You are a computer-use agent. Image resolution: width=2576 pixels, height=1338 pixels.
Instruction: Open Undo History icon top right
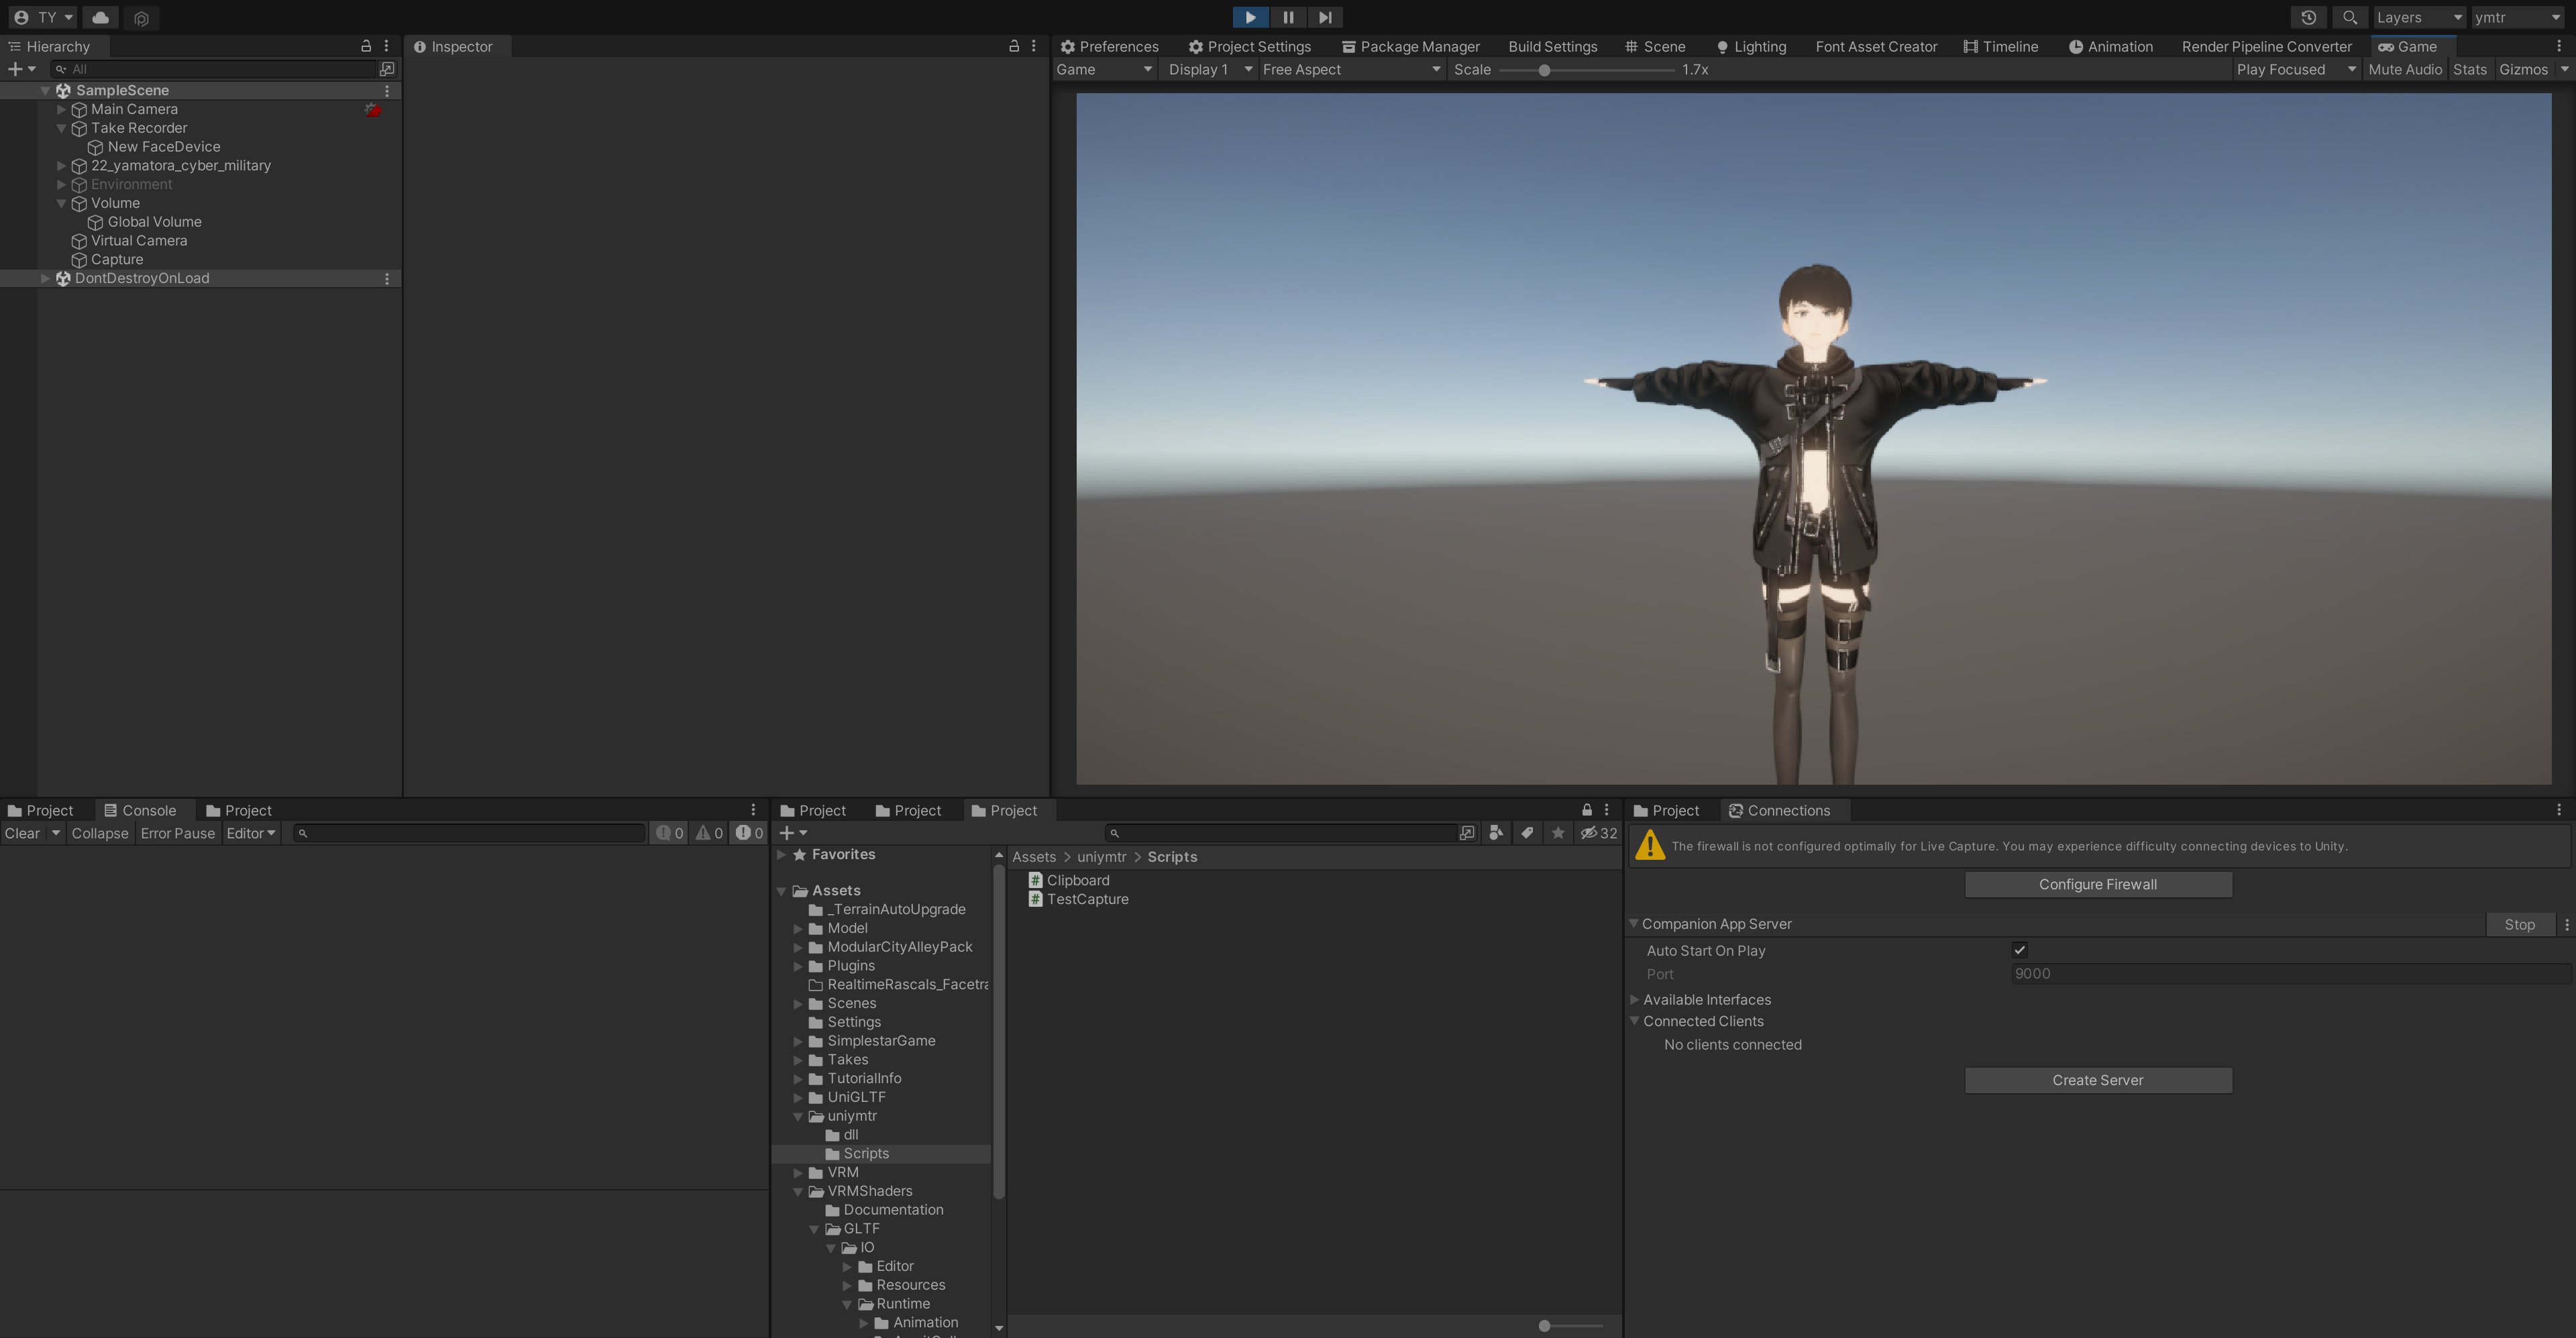pos(2308,17)
